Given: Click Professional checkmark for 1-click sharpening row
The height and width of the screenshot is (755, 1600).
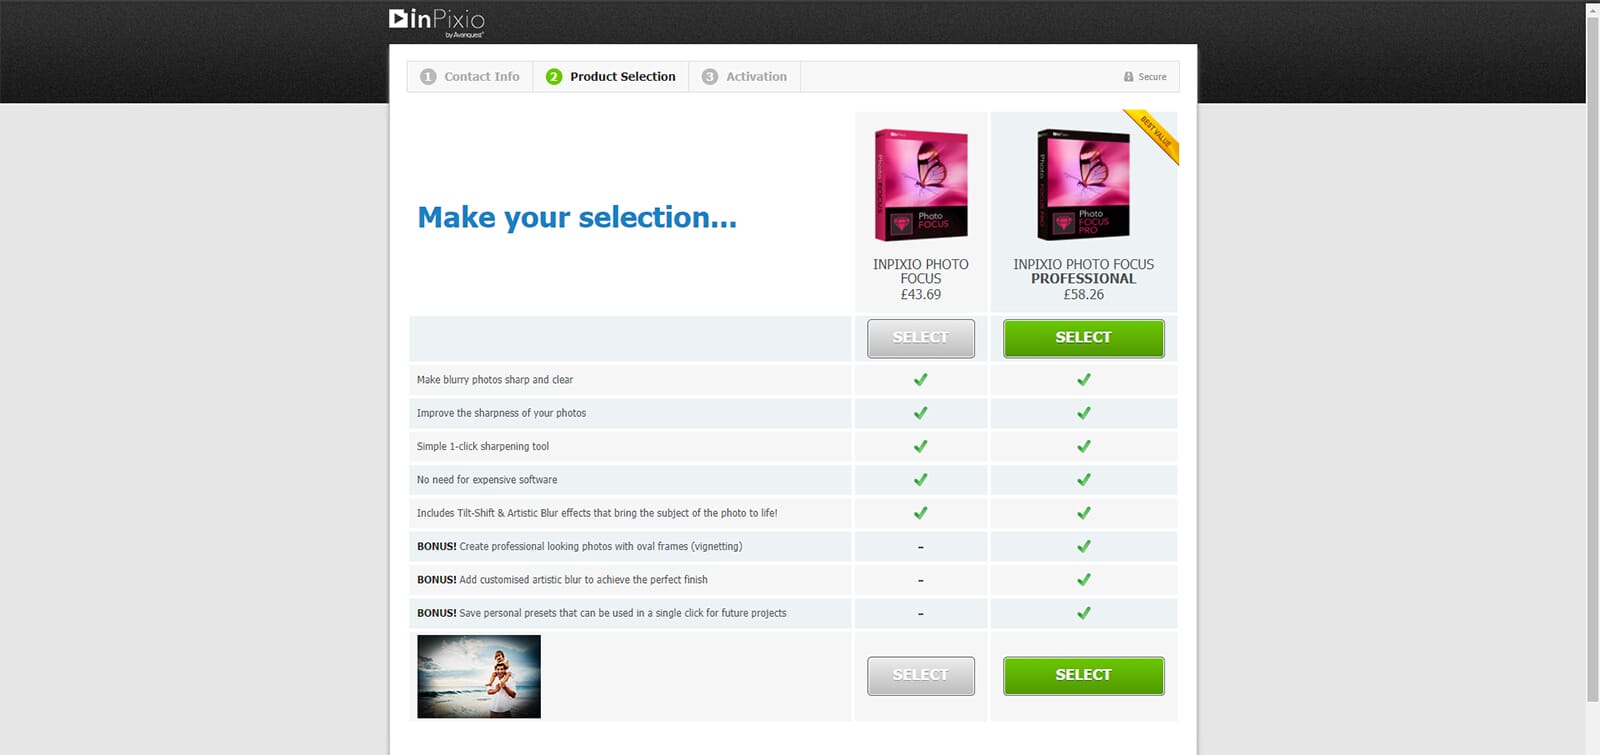Looking at the screenshot, I should click(1083, 447).
